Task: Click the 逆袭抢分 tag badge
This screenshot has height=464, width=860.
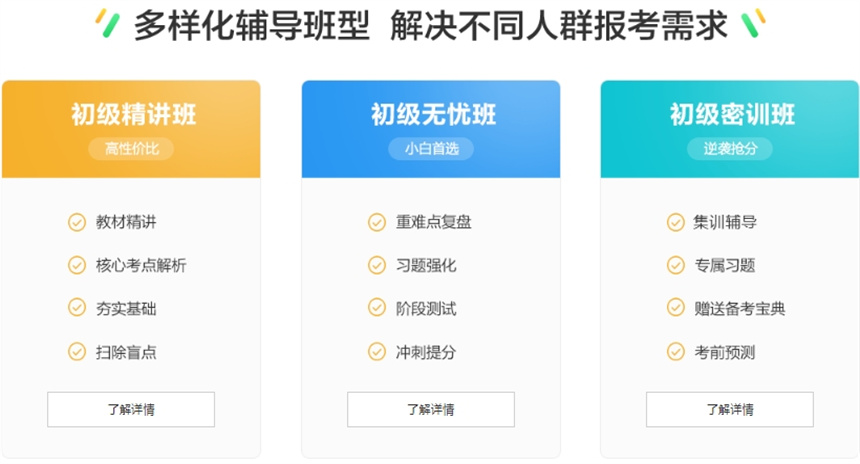Action: 730,149
